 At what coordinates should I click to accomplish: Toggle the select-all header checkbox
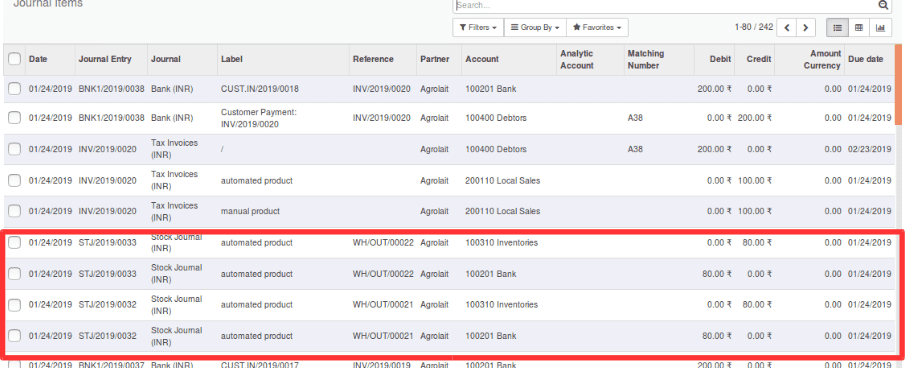coord(15,59)
